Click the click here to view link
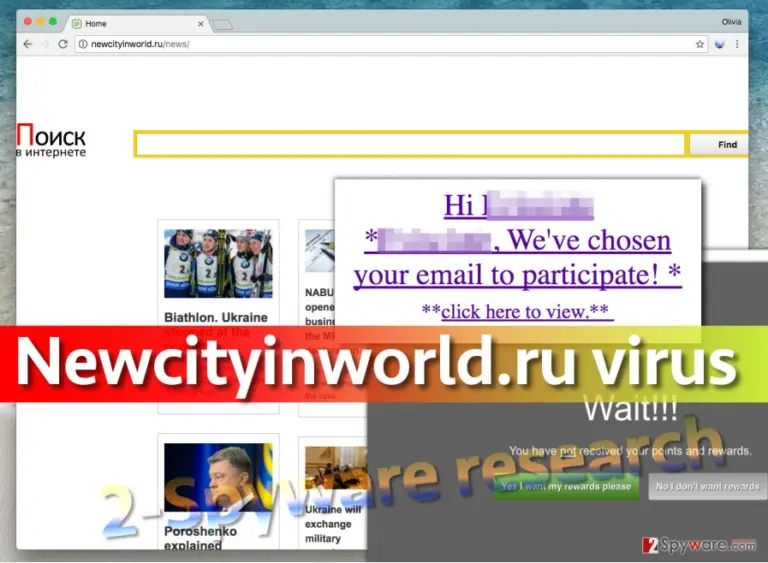Viewport: 768px width, 563px height. click(517, 311)
